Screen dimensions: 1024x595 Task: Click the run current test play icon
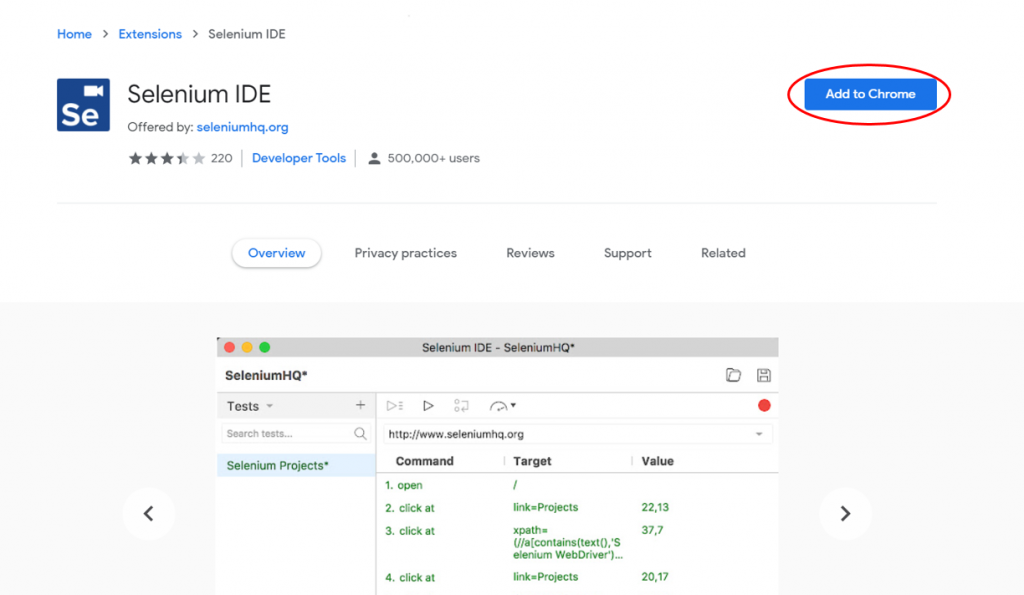coord(428,406)
